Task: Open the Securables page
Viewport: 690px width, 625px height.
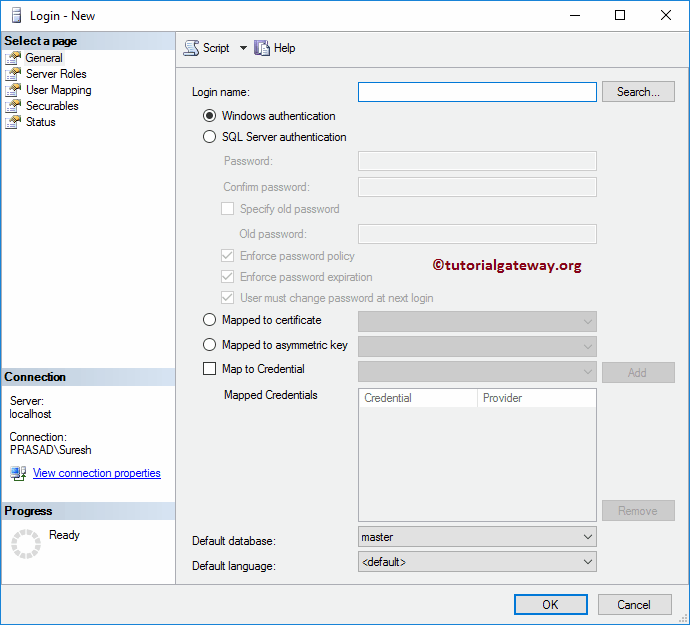Action: coord(52,106)
